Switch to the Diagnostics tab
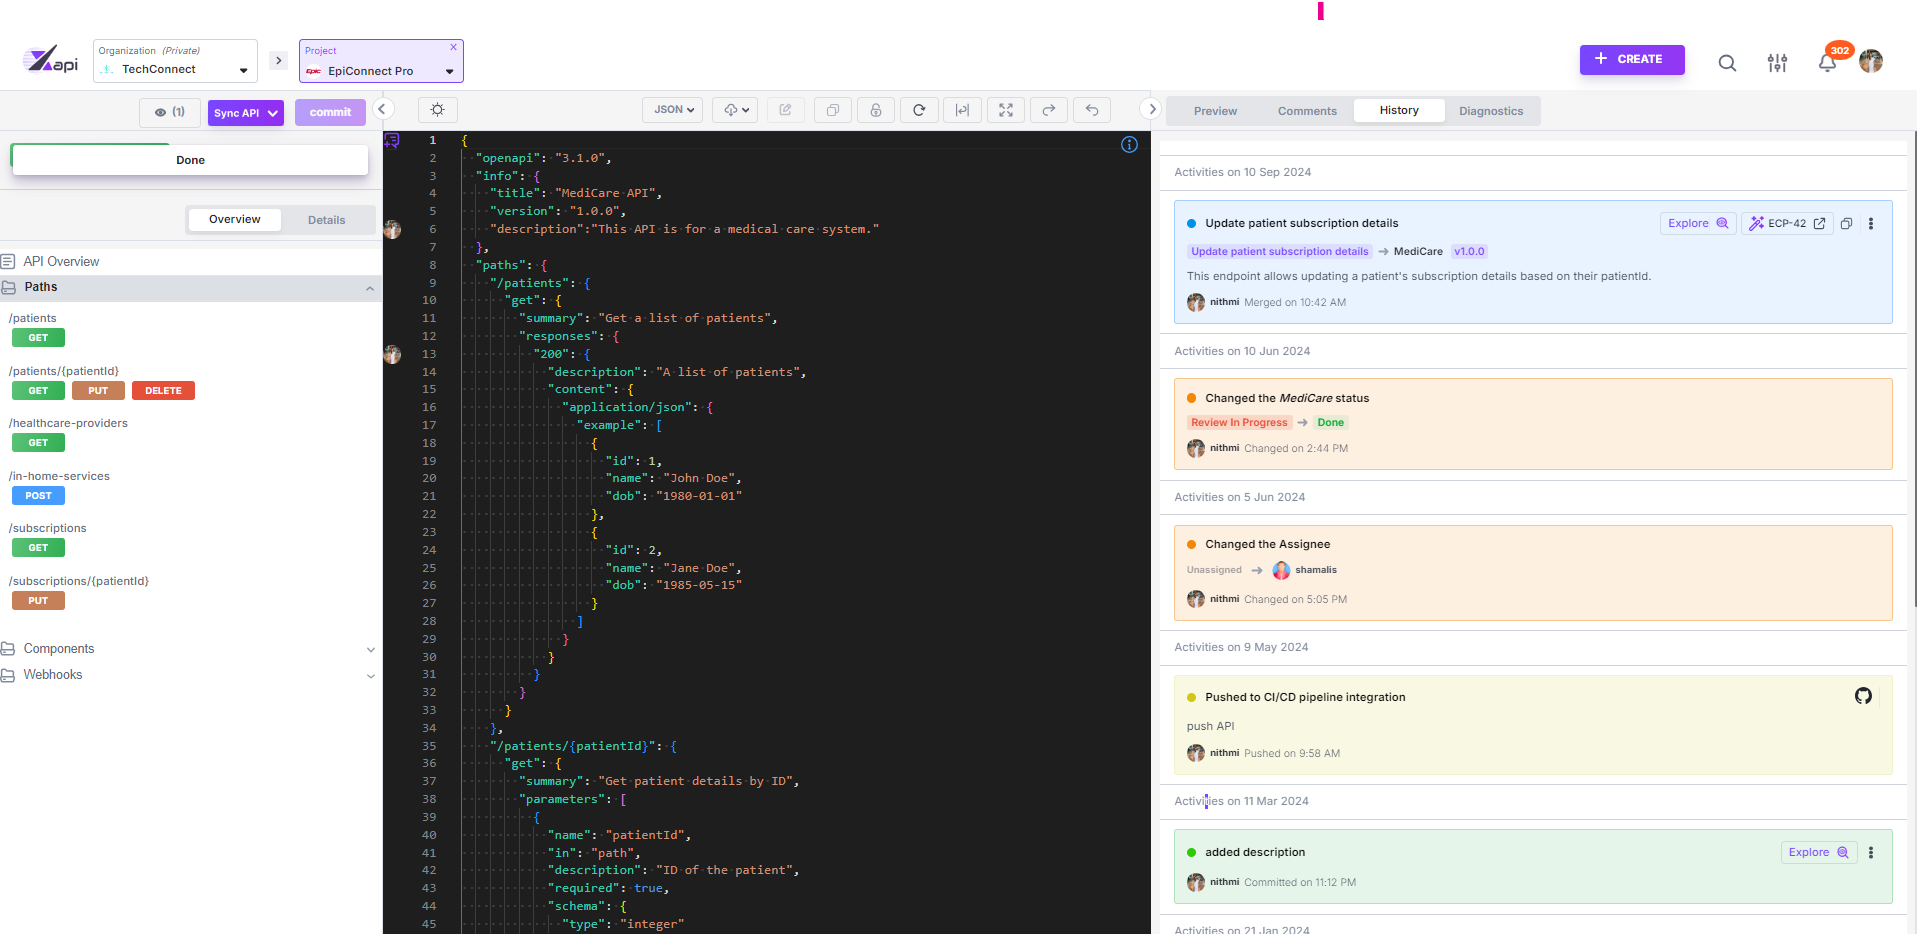 click(1490, 111)
